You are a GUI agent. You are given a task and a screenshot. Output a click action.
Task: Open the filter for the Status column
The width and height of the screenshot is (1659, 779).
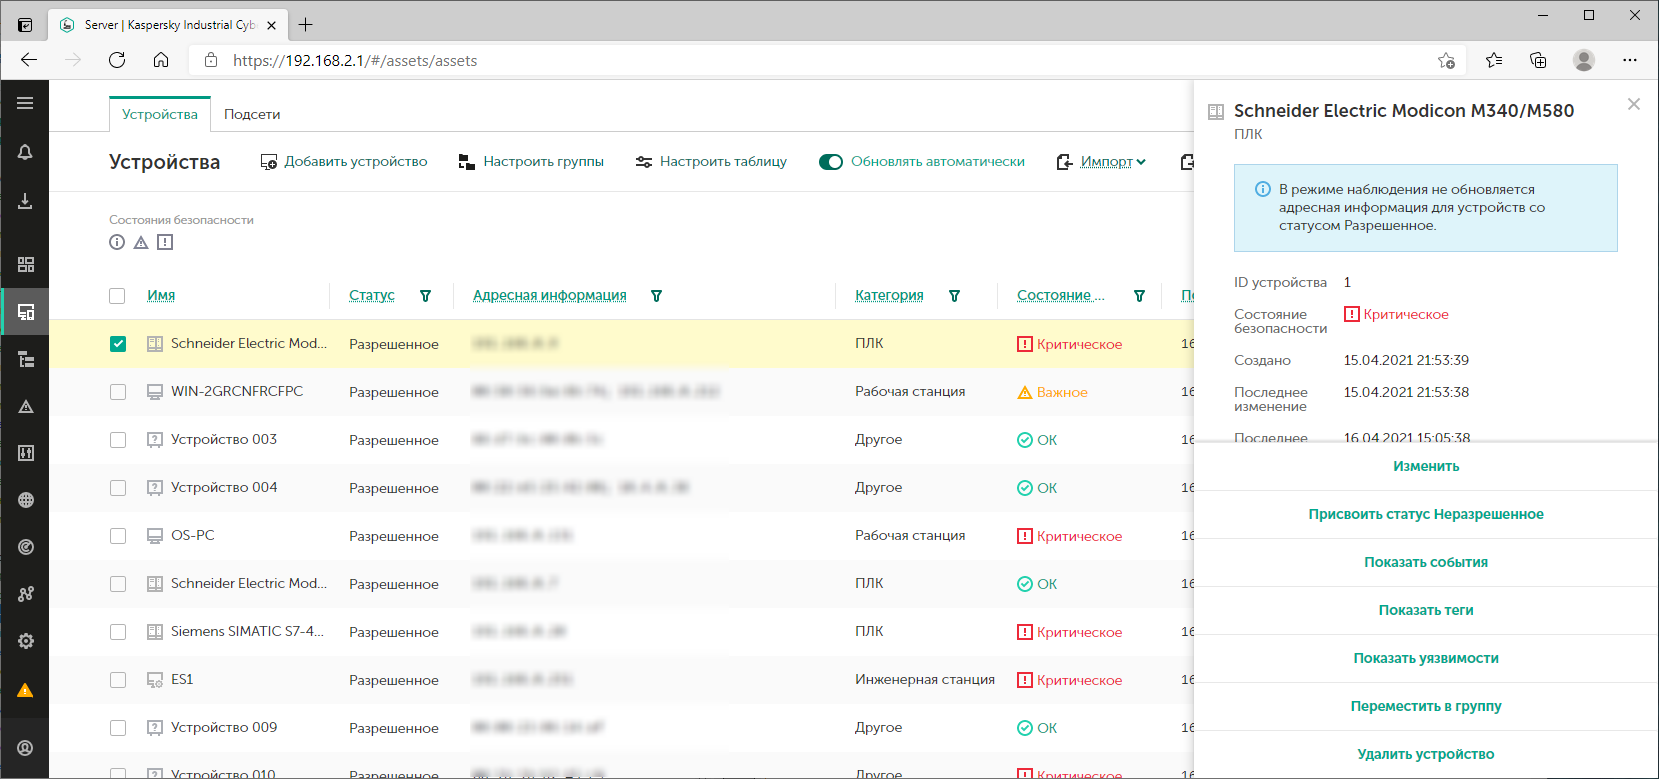[425, 296]
